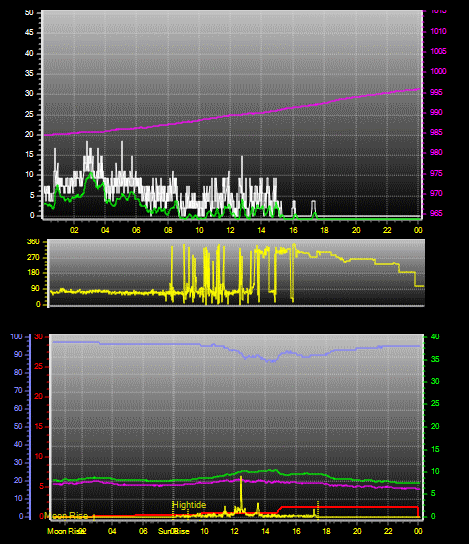Click top chart's 16 hour axis label
Screen dimensions: 469x544
pos(293,230)
